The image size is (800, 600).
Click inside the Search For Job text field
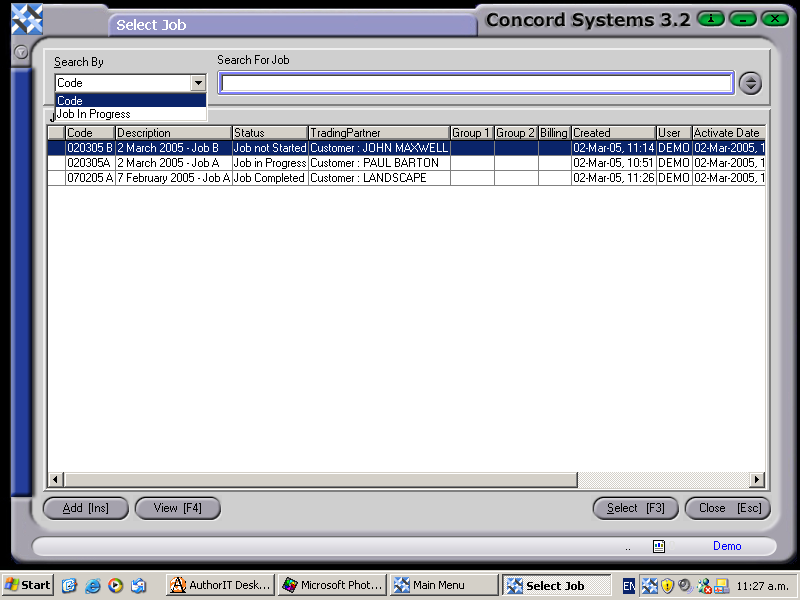pyautogui.click(x=475, y=83)
